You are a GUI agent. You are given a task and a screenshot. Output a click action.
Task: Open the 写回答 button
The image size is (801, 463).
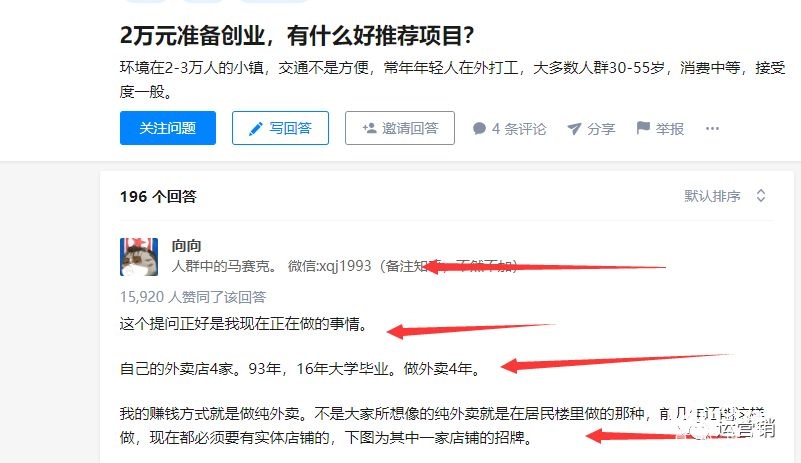point(280,128)
